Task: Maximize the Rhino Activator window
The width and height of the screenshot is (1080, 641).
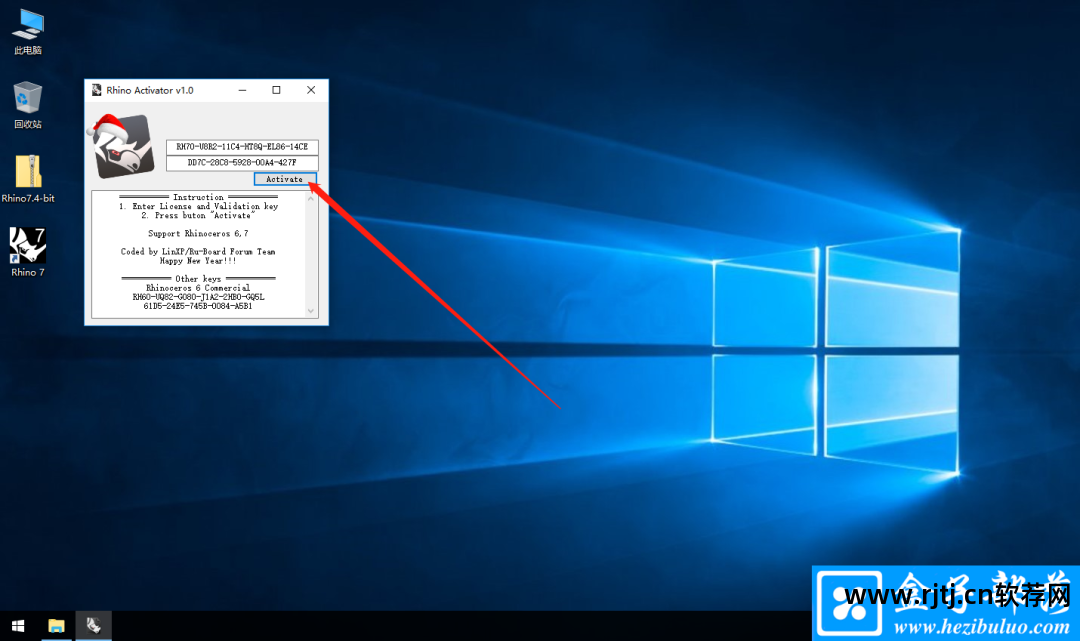Action: (276, 90)
